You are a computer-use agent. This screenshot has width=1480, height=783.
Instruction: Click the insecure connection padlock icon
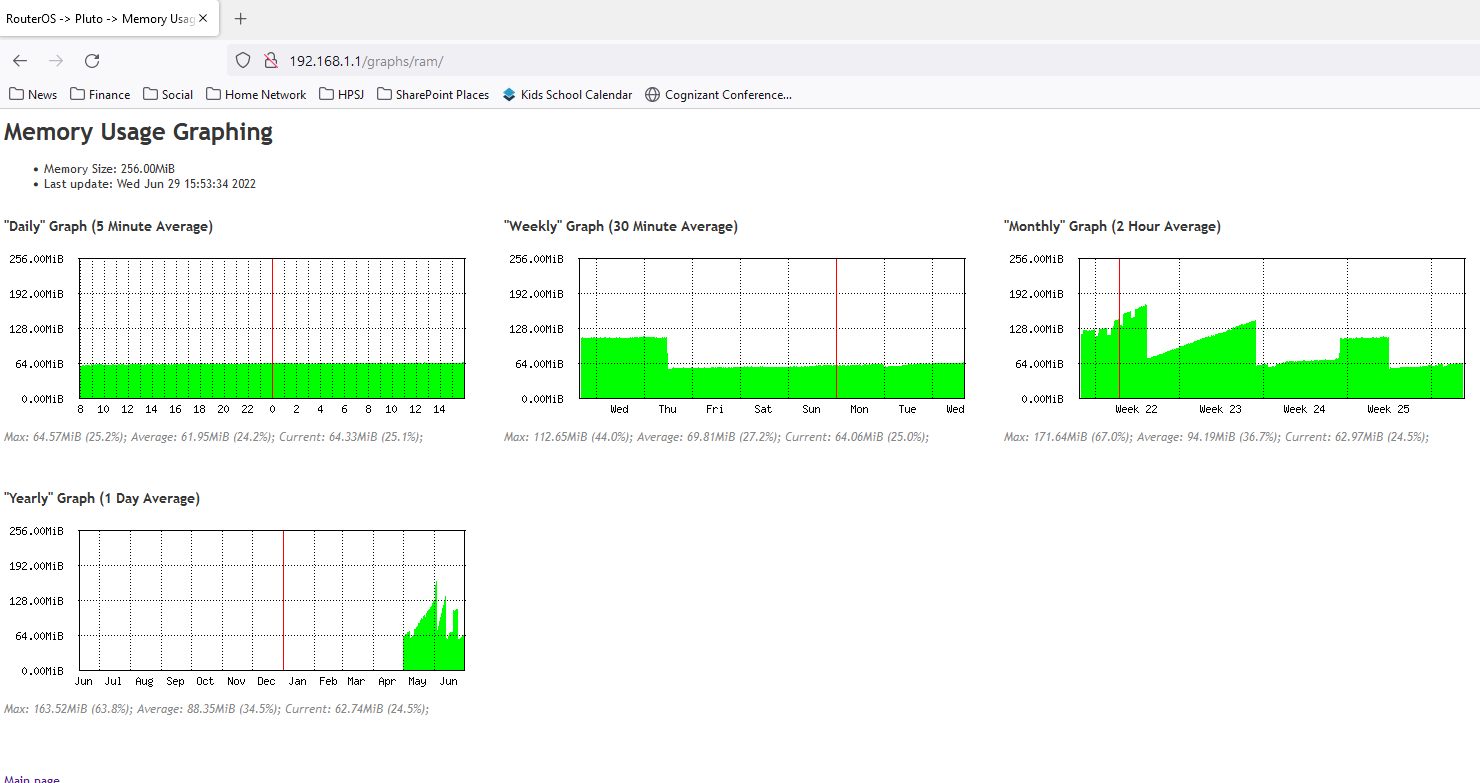pyautogui.click(x=270, y=61)
